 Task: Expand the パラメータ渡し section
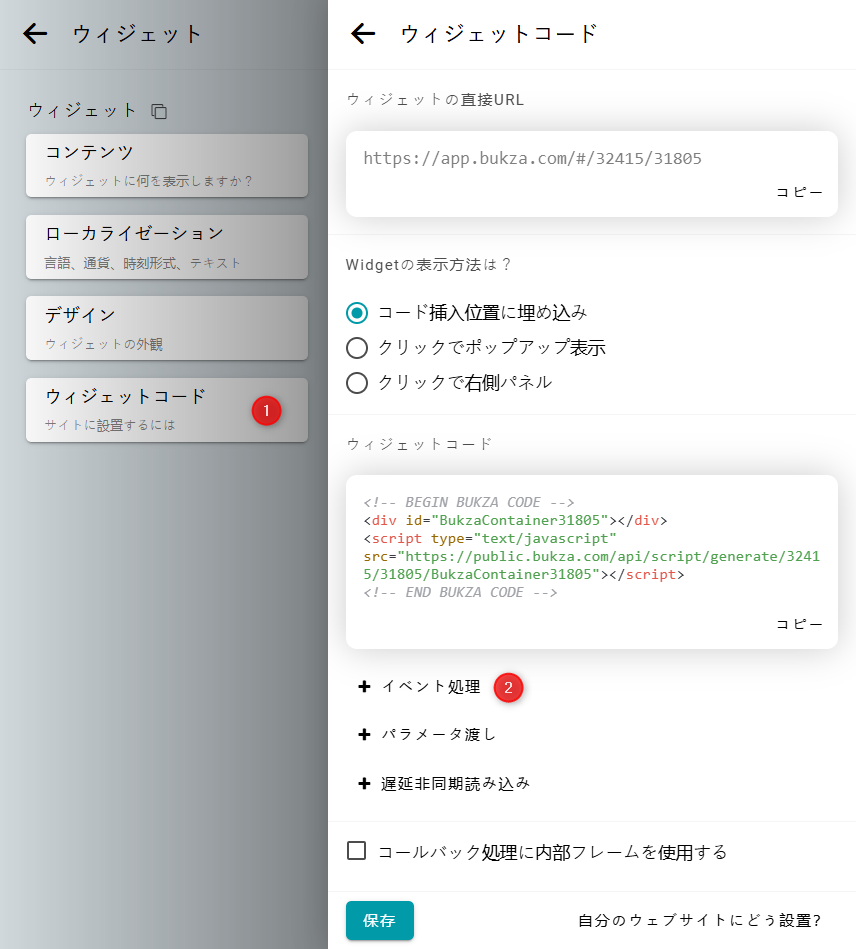click(x=439, y=735)
